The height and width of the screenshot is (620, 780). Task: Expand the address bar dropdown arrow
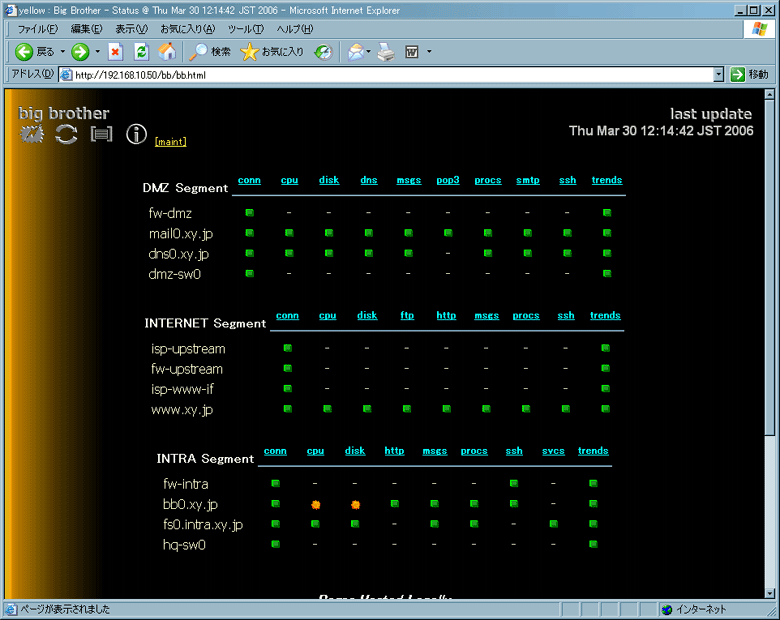pyautogui.click(x=718, y=75)
